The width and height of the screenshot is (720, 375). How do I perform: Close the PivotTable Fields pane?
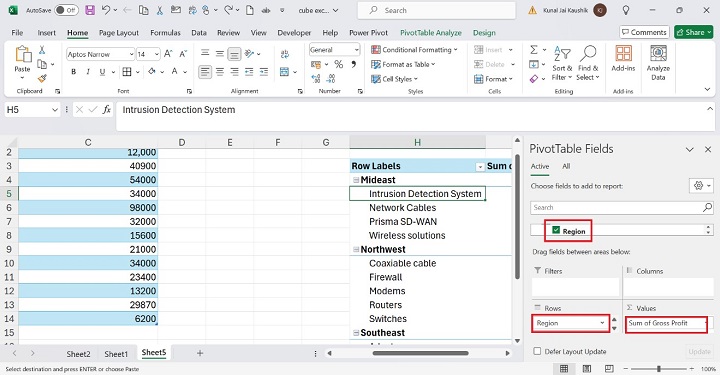click(x=708, y=149)
